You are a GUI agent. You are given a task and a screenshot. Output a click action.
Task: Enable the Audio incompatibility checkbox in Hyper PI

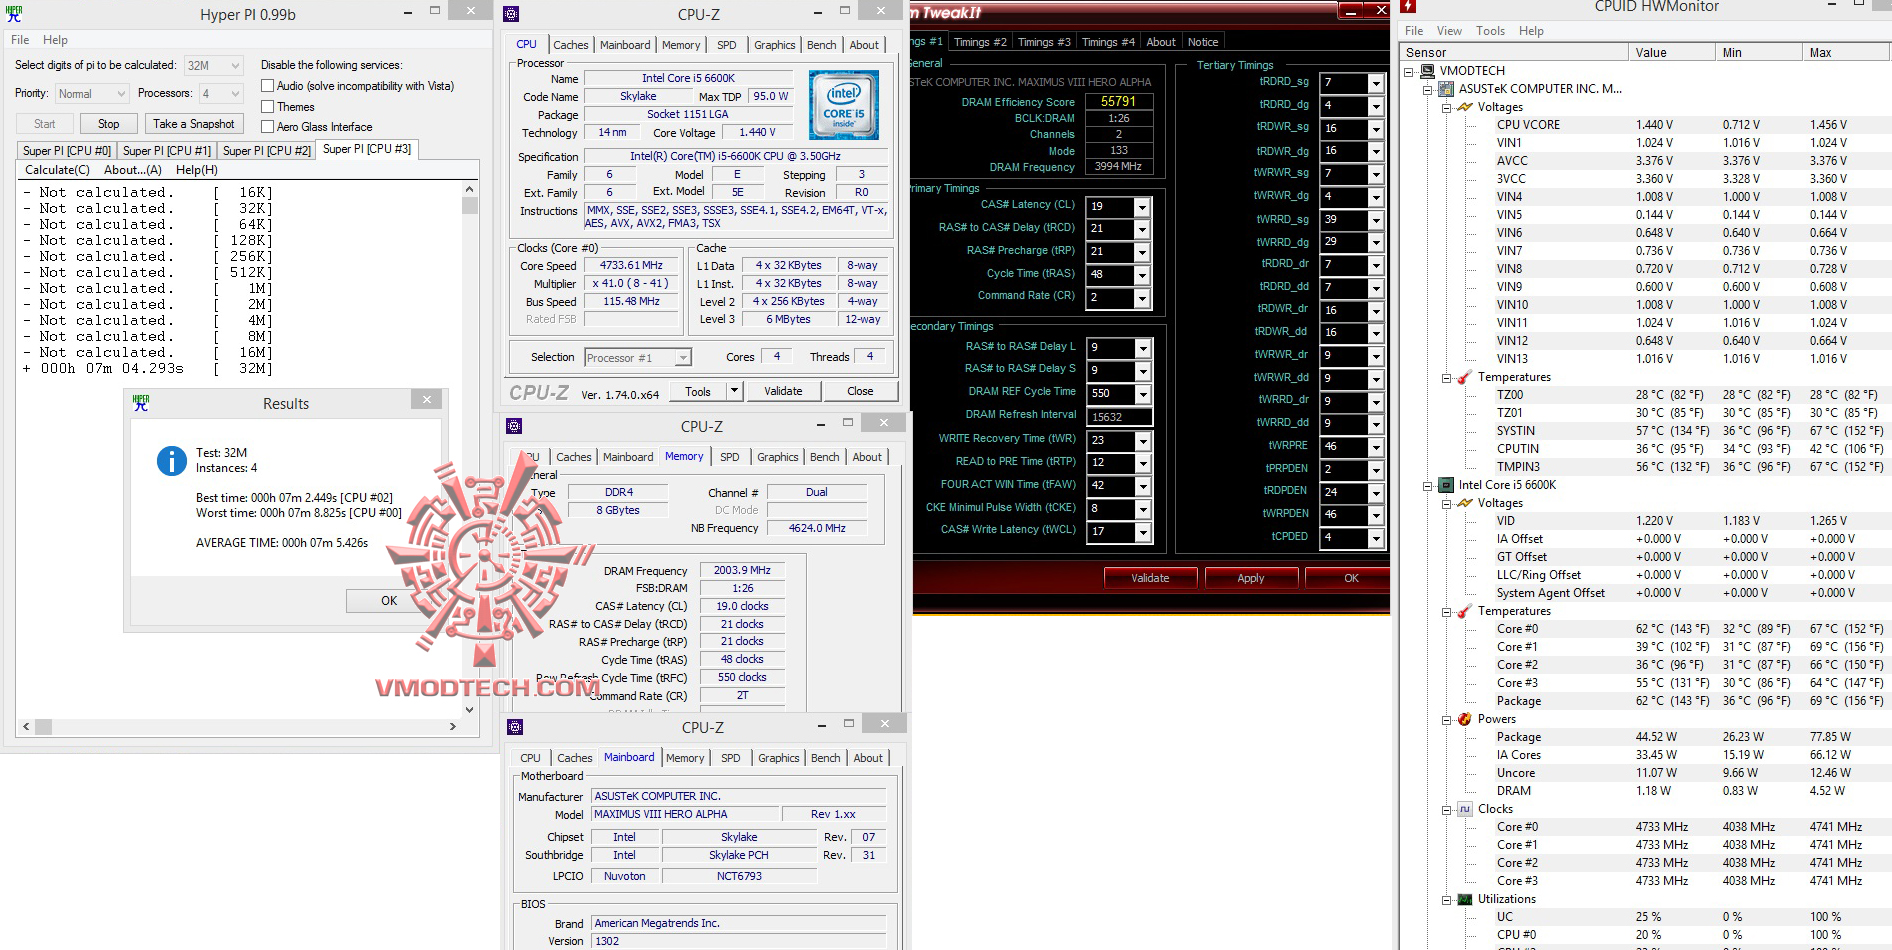pos(266,86)
